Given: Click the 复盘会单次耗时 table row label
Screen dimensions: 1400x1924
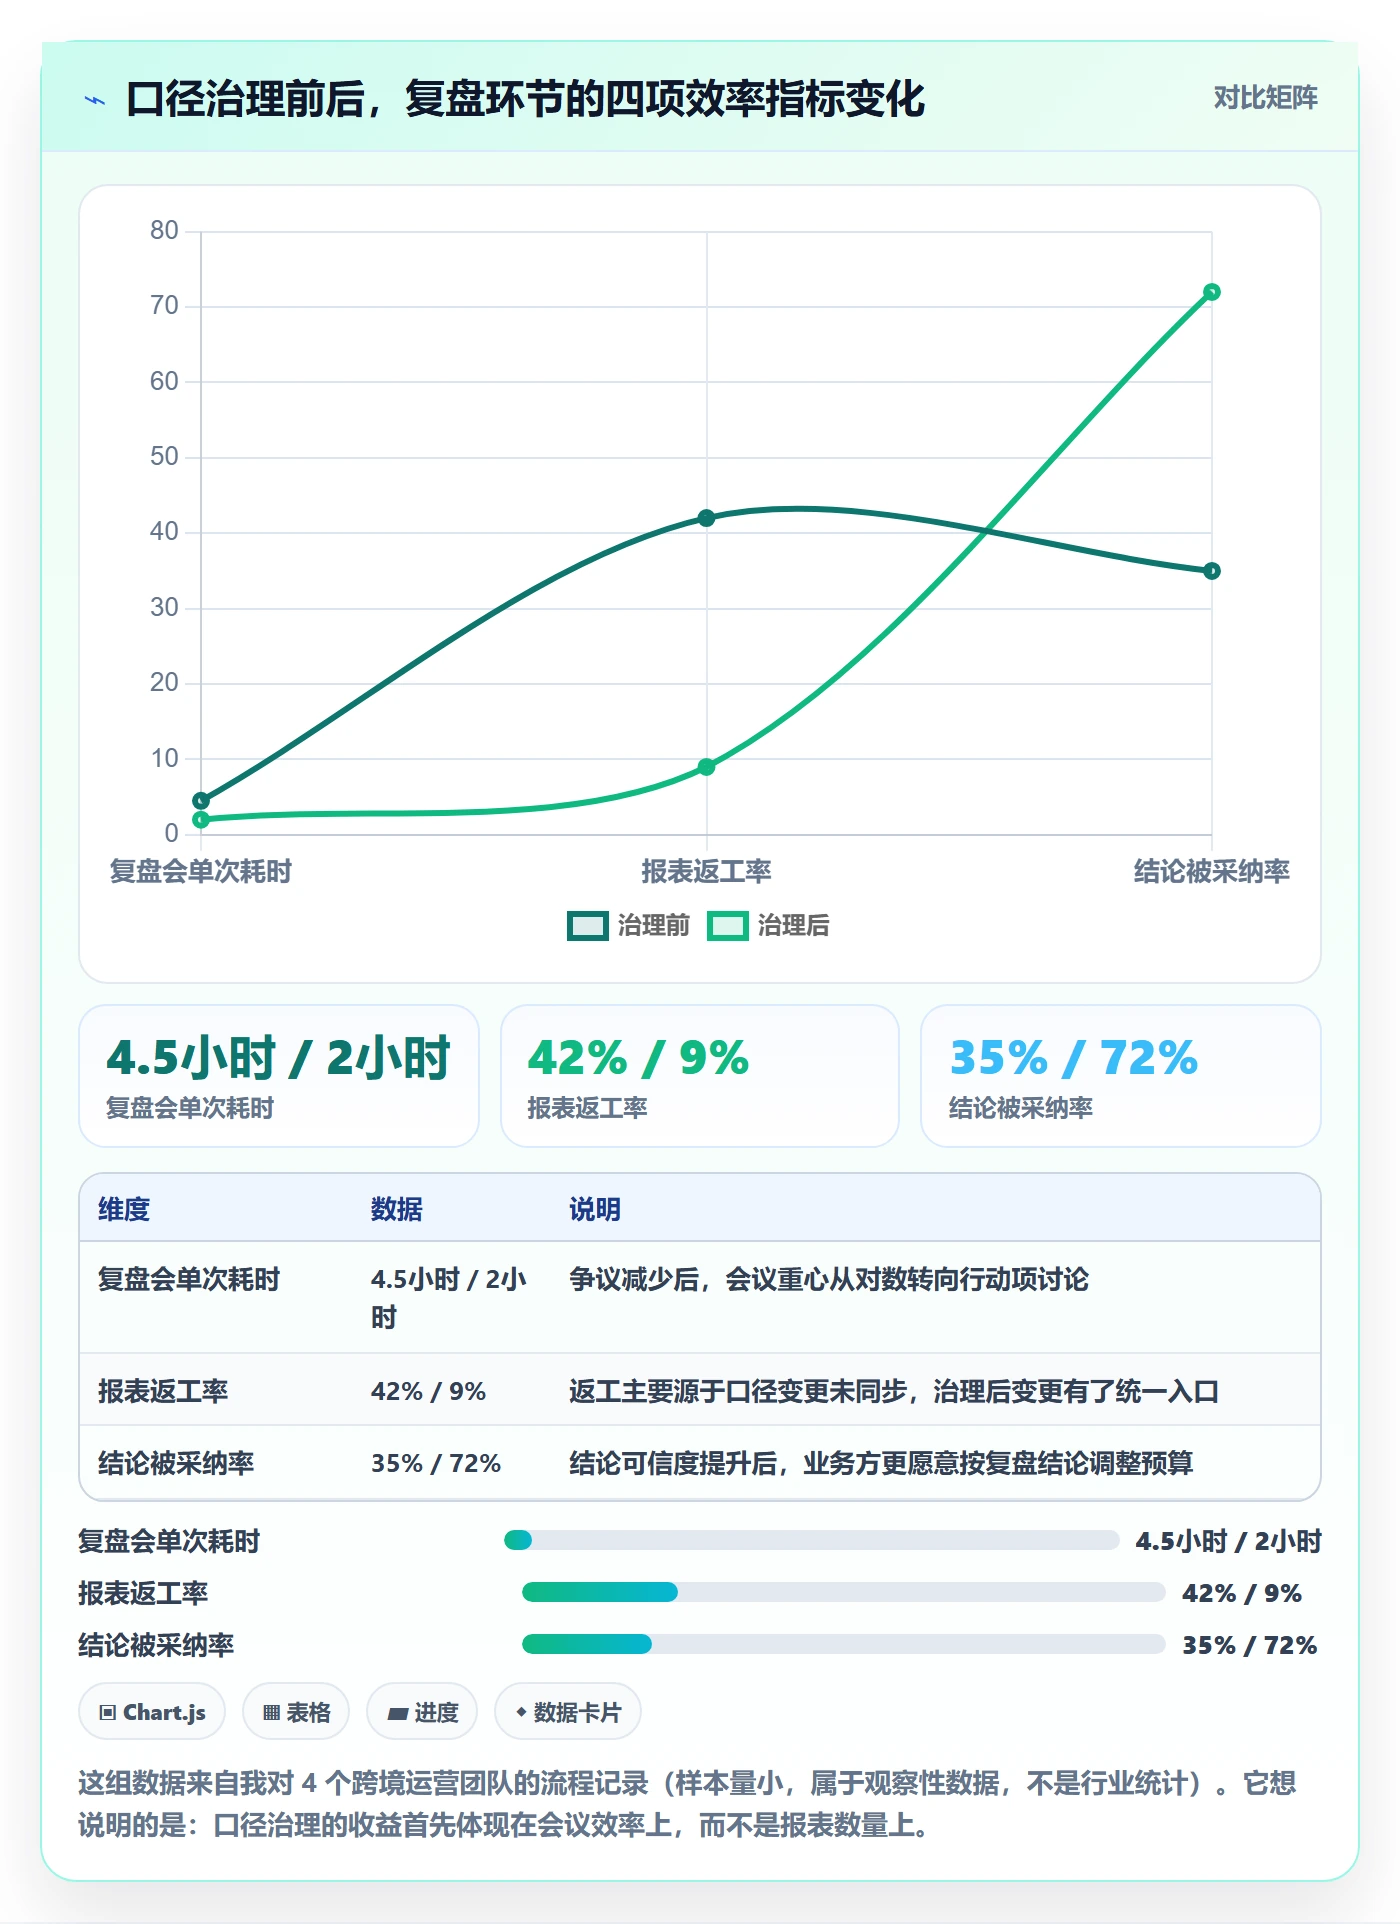Looking at the screenshot, I should (189, 1279).
